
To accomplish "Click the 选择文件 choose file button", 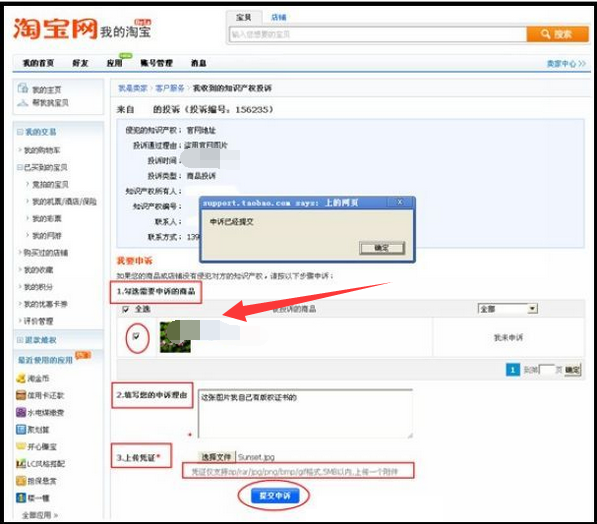I will 217,457.
